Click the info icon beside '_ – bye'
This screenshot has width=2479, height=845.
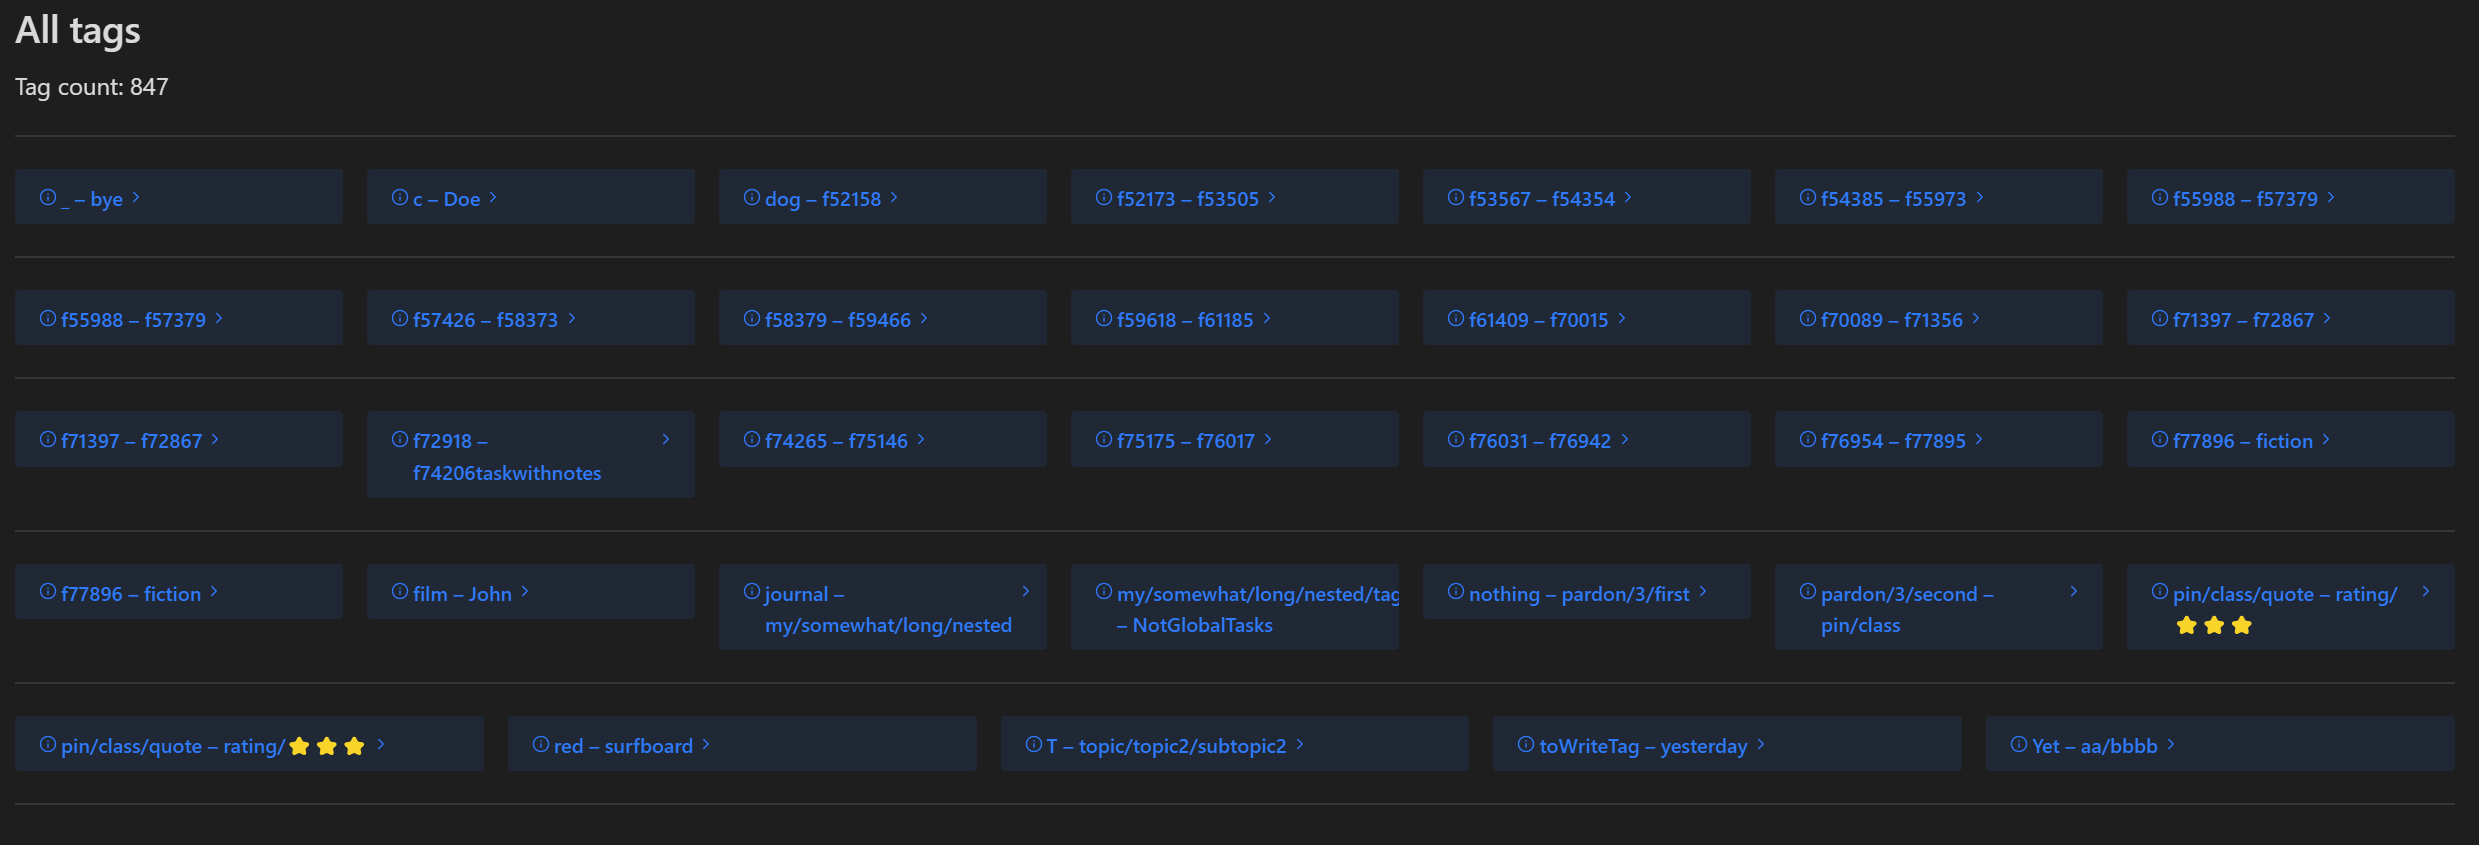pos(47,198)
